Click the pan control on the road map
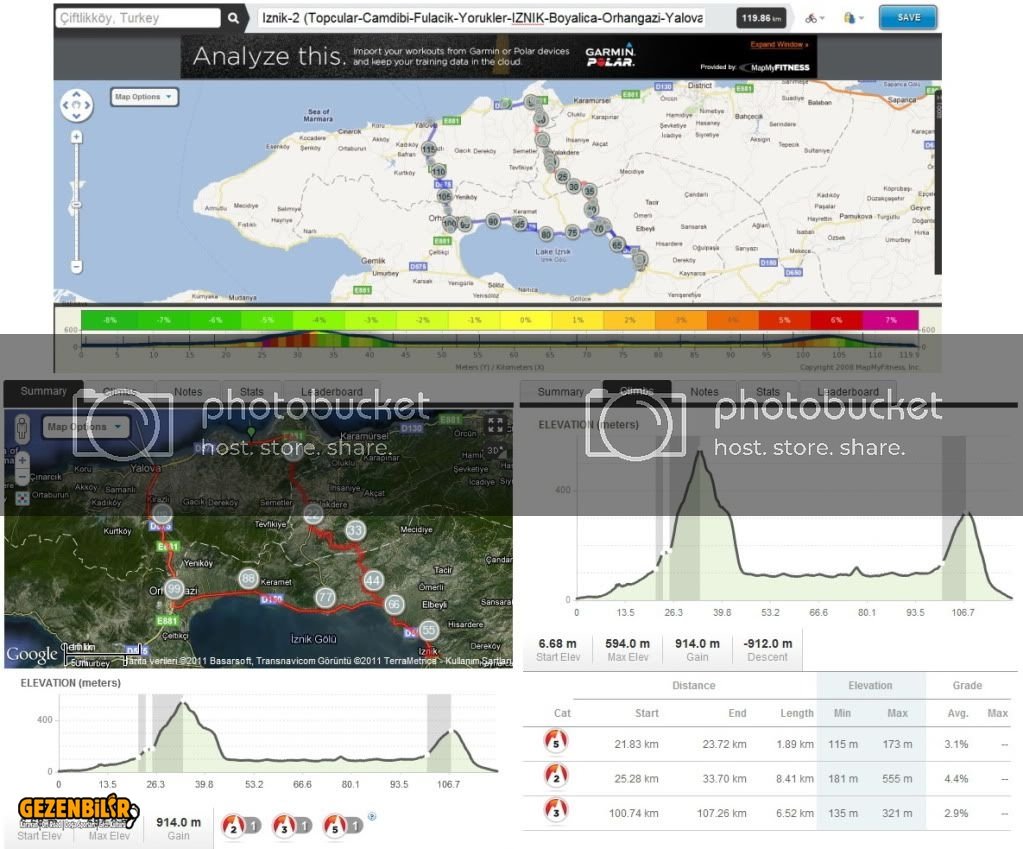The width and height of the screenshot is (1023, 849). coord(76,105)
